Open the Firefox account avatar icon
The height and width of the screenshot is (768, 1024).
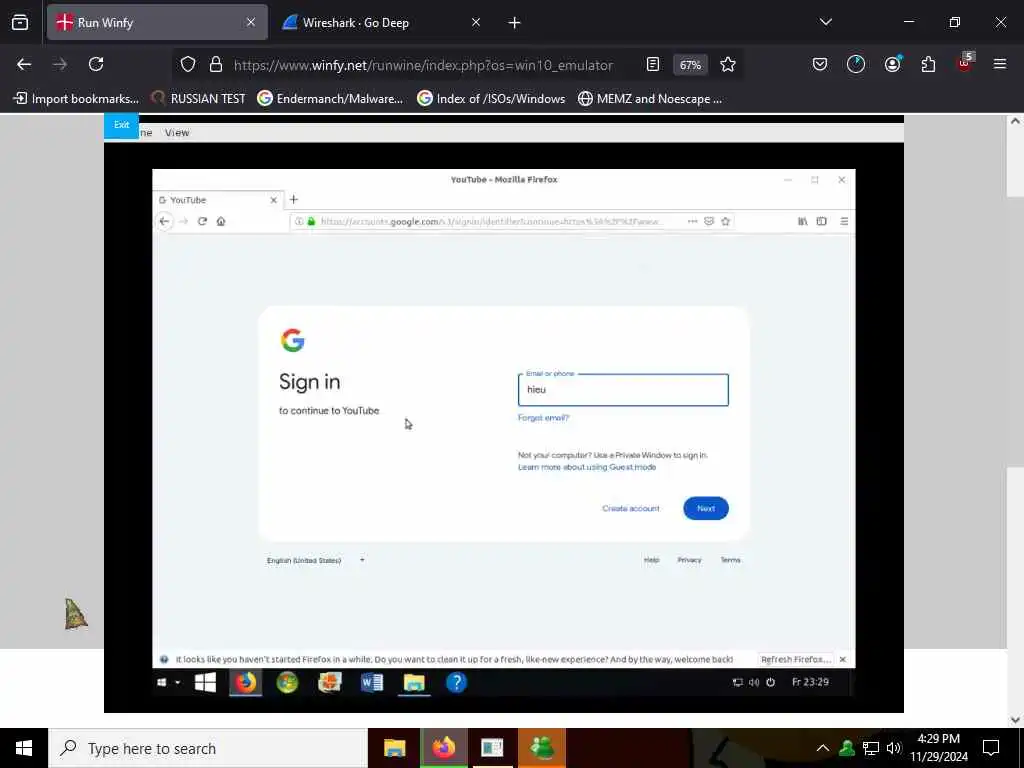(x=892, y=64)
